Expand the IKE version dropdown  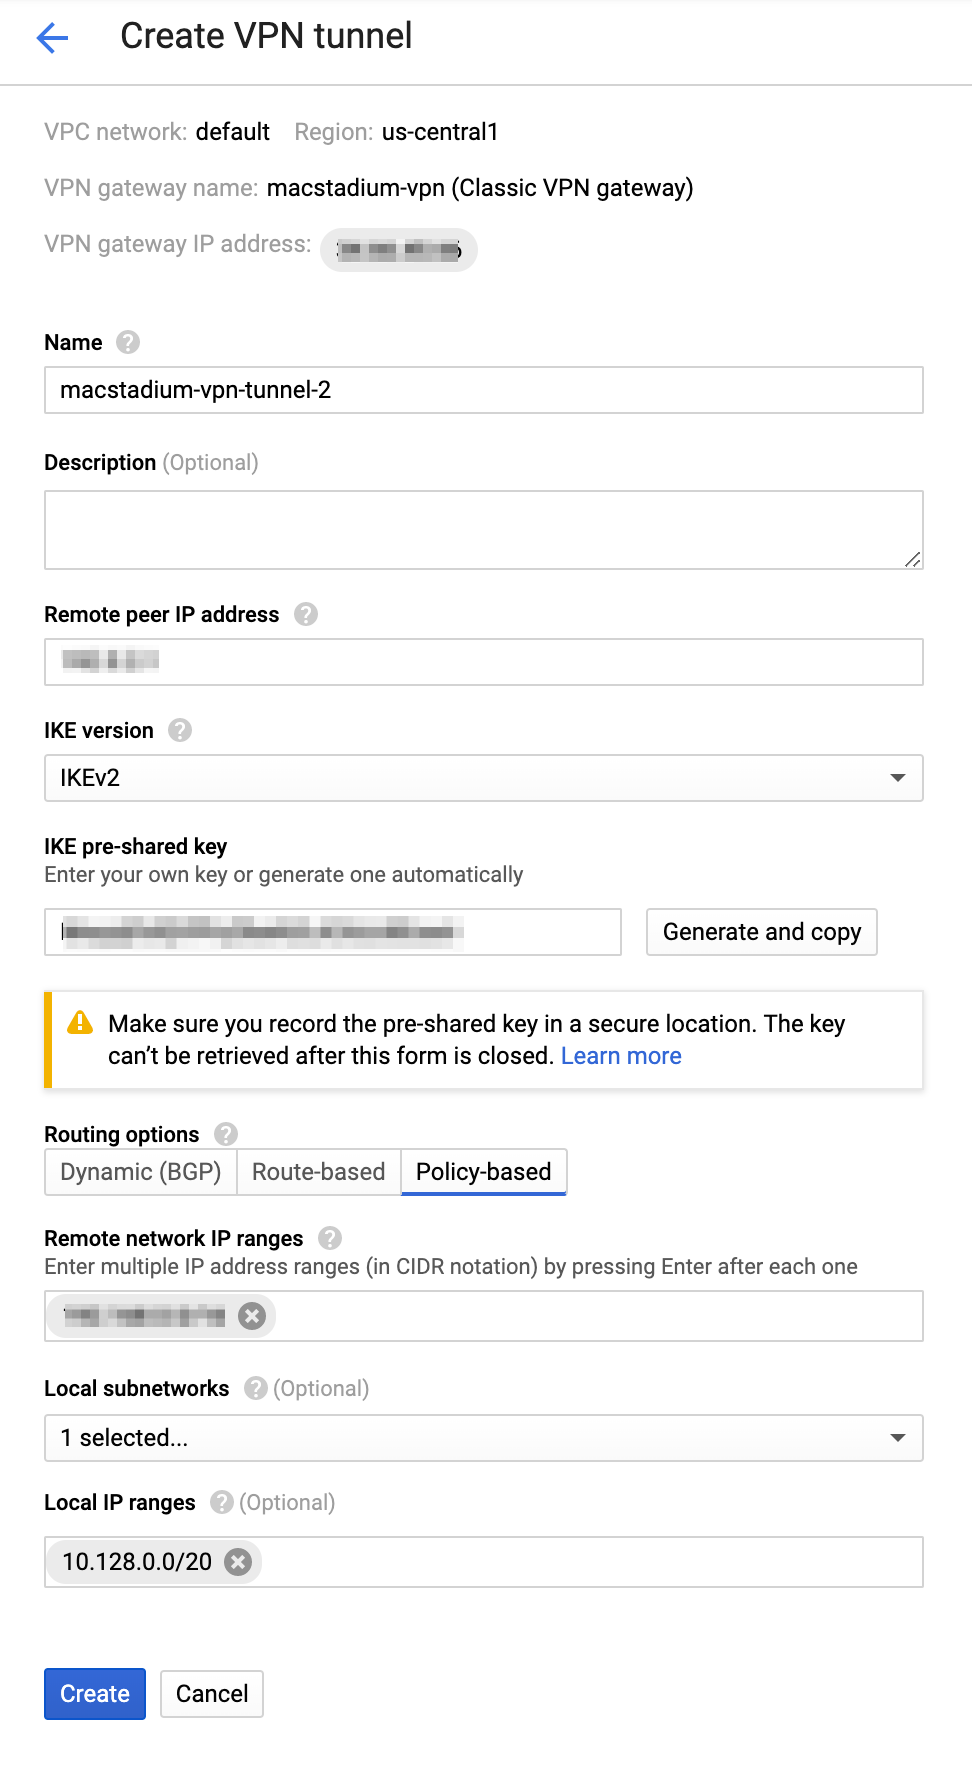[x=484, y=778]
